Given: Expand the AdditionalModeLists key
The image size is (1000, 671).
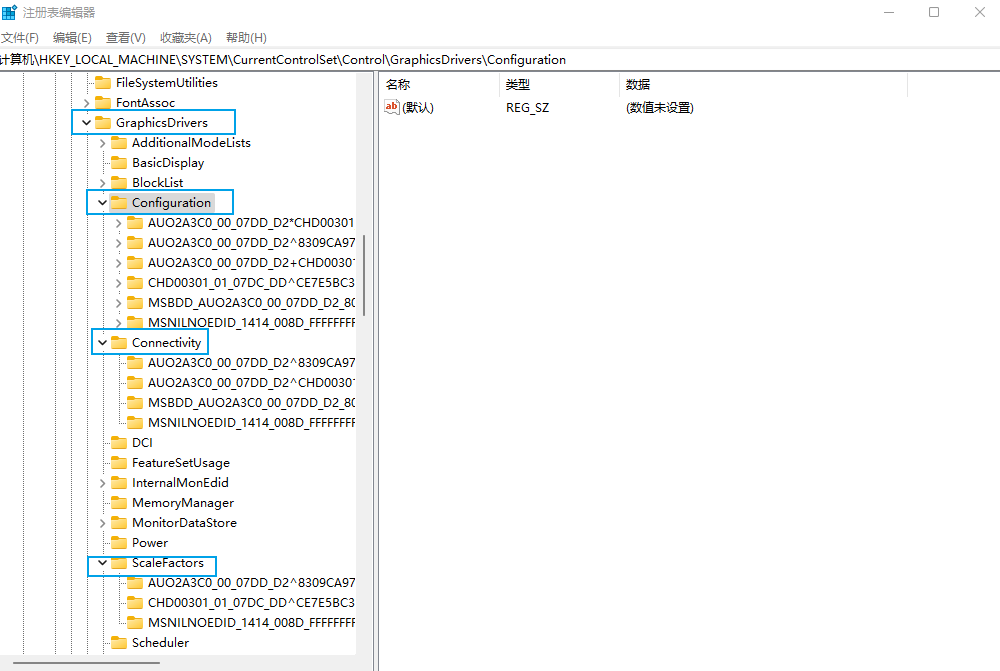Looking at the screenshot, I should [x=102, y=143].
